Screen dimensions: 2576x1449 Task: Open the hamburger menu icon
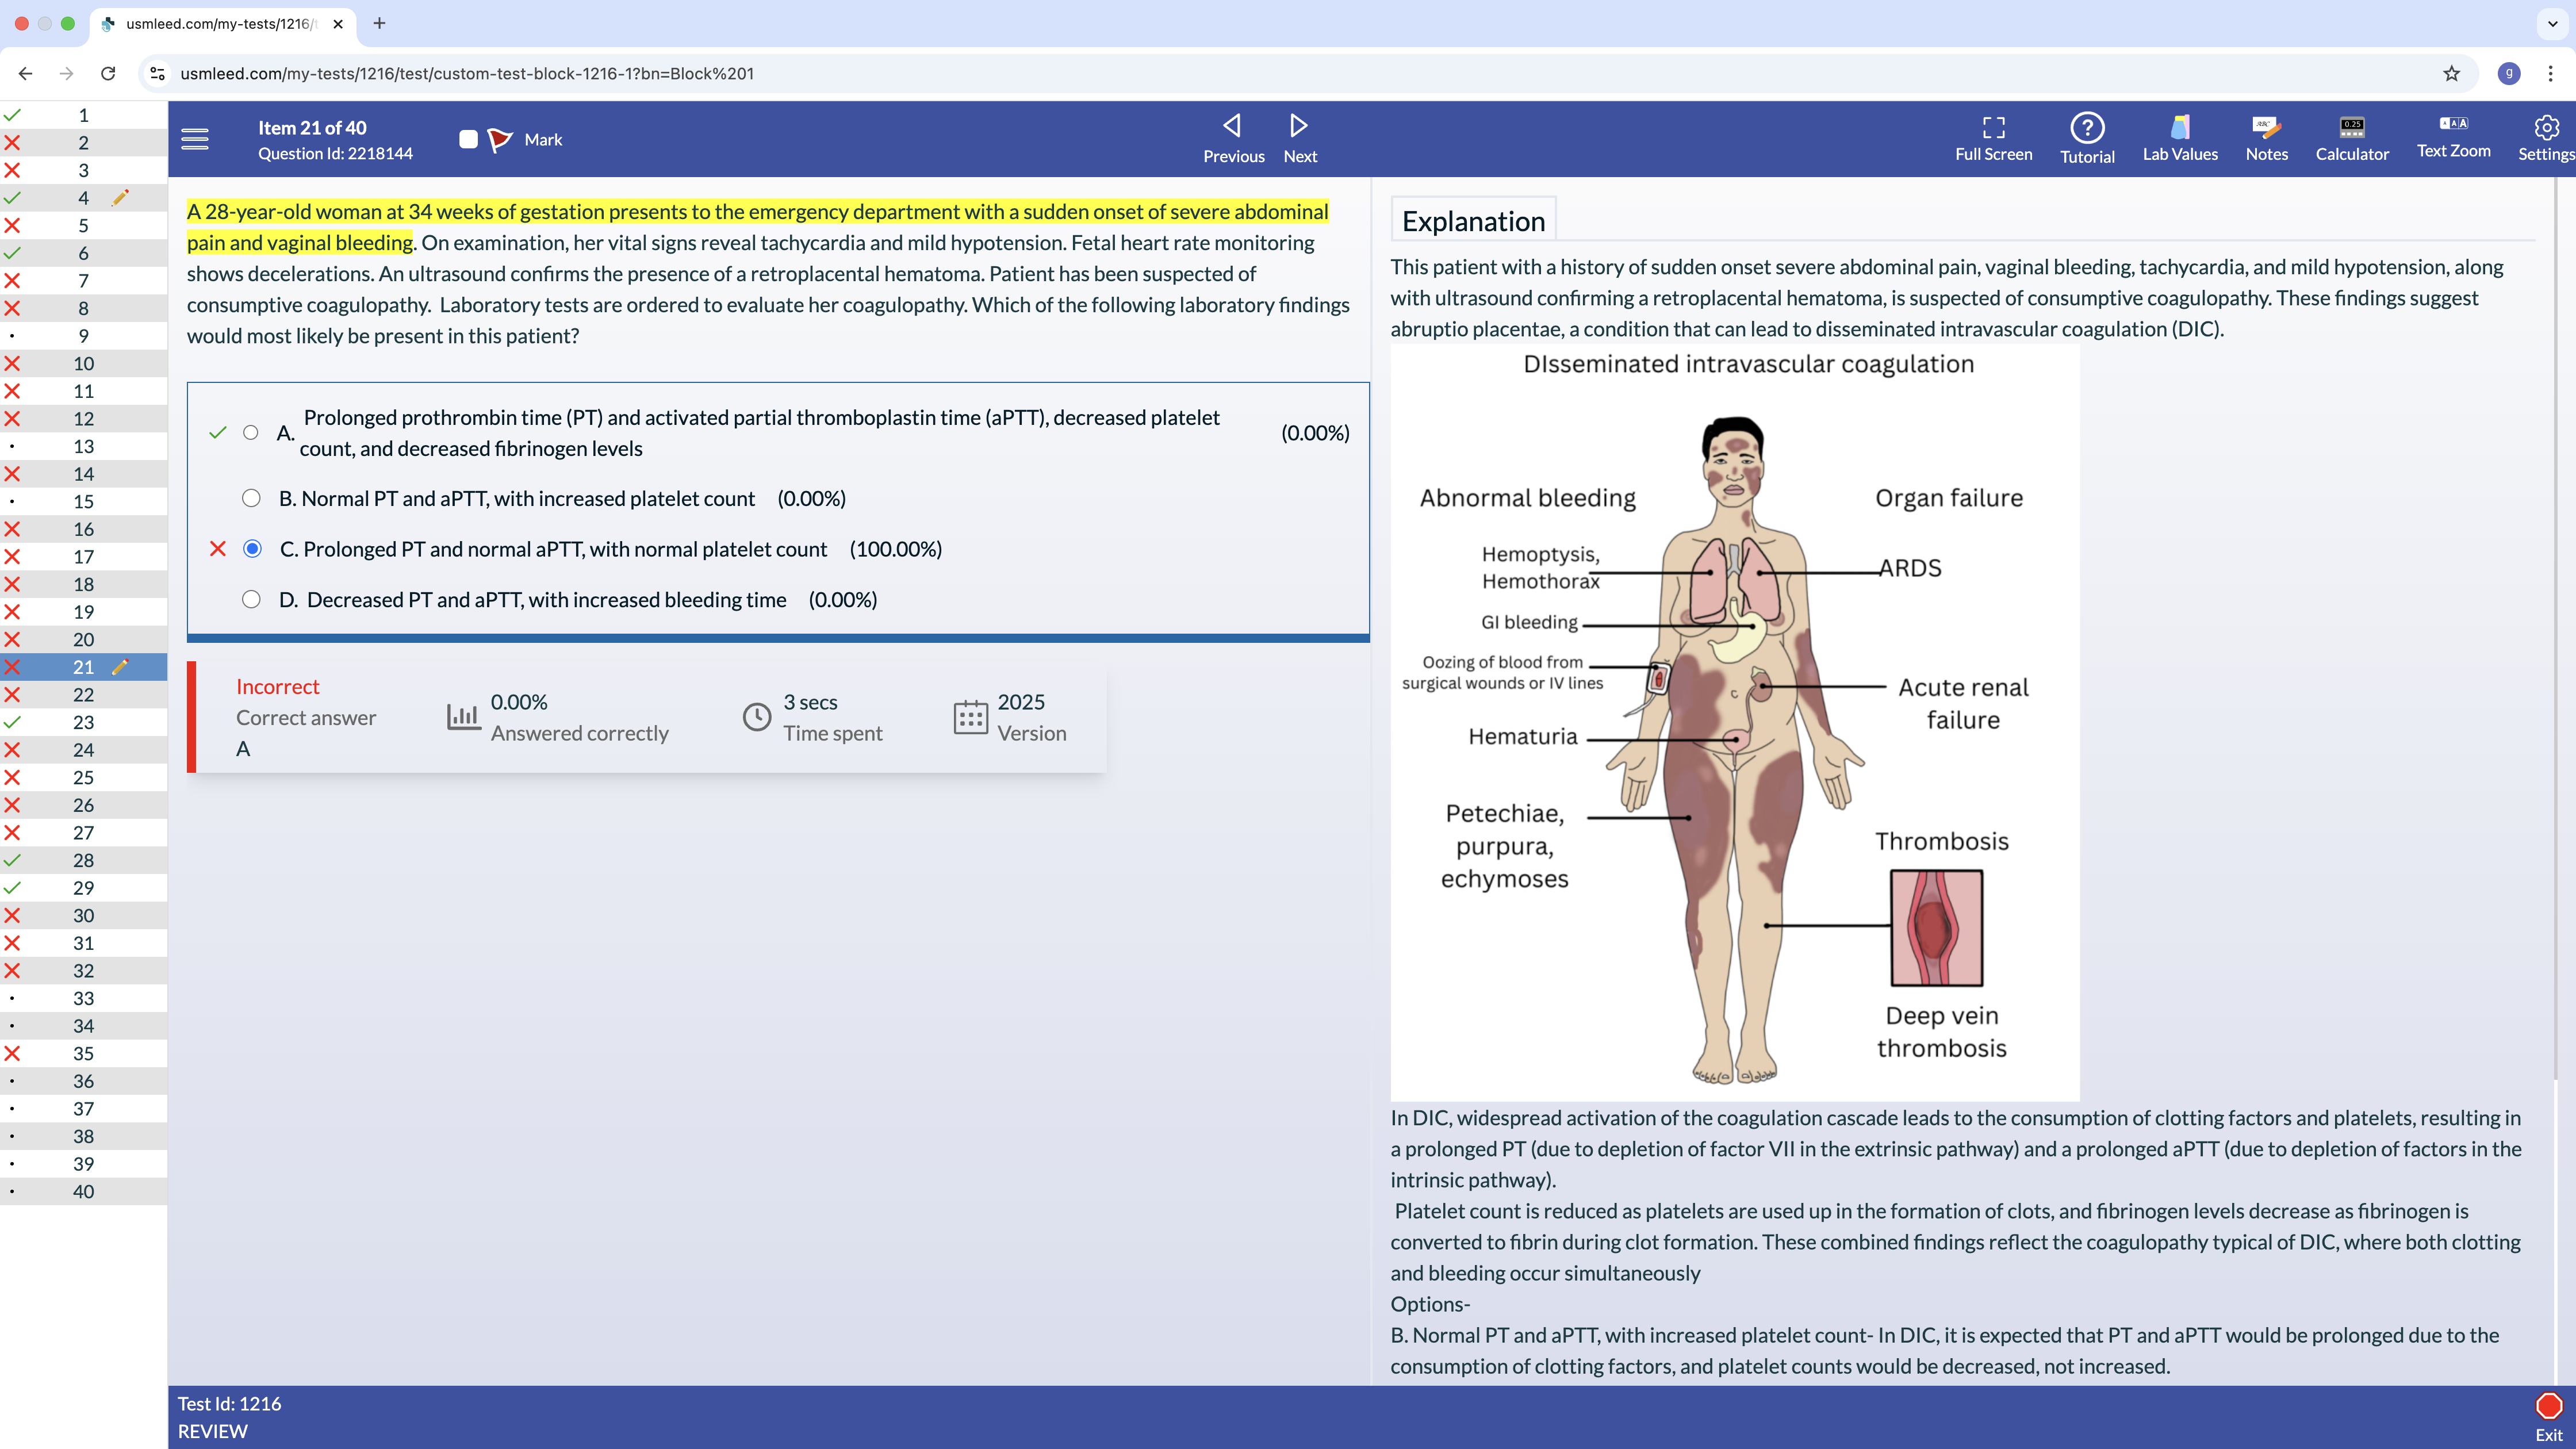195,139
